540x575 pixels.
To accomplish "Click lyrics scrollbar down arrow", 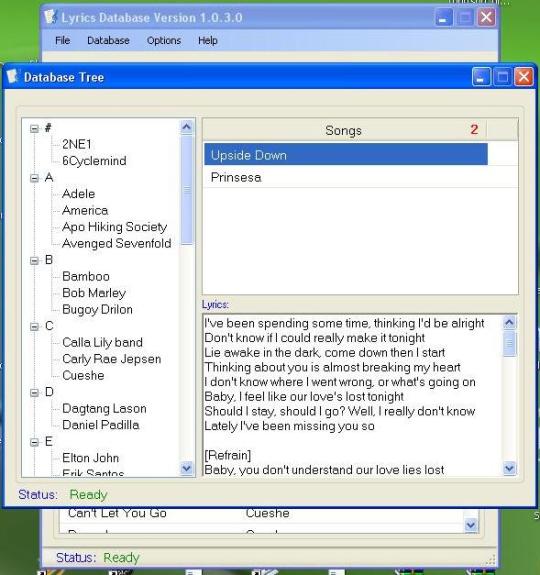I will 509,468.
